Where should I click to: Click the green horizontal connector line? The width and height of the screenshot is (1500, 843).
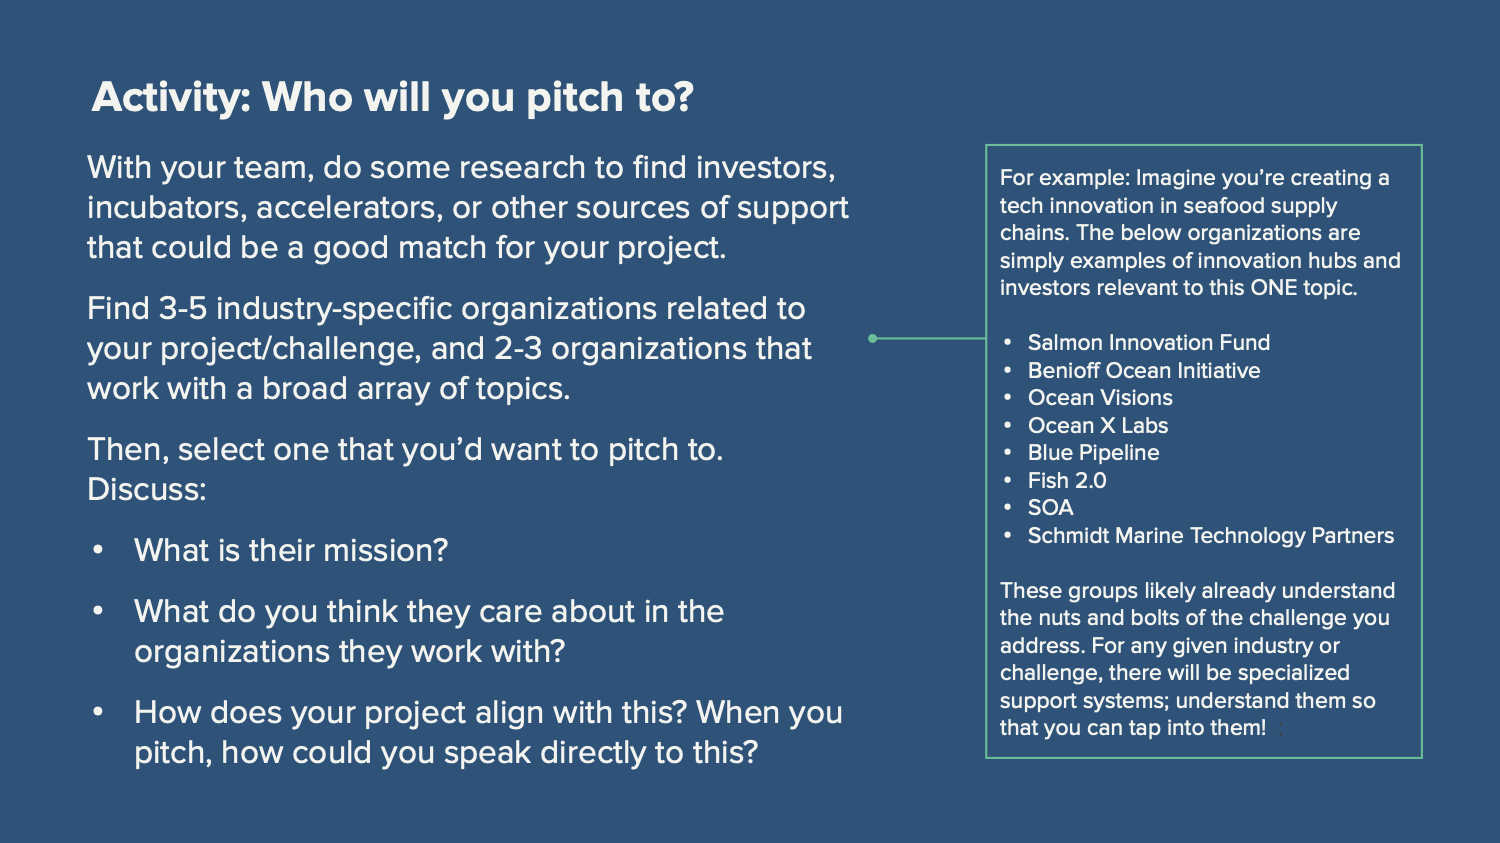click(x=932, y=338)
